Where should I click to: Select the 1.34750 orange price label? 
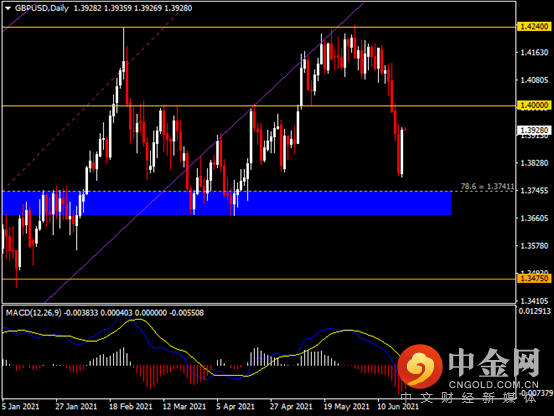click(x=534, y=279)
